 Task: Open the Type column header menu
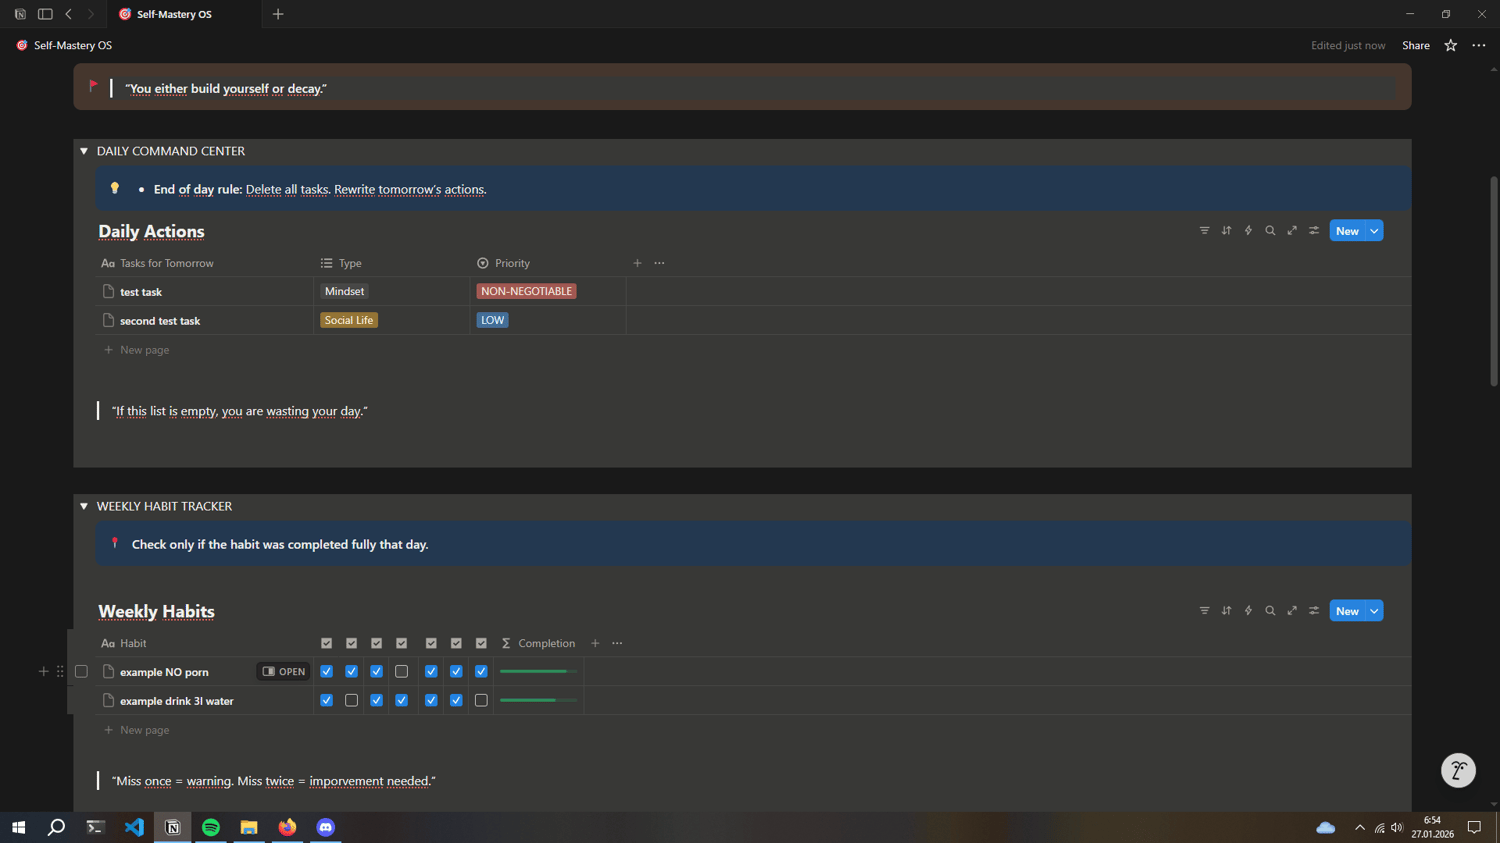[391, 263]
